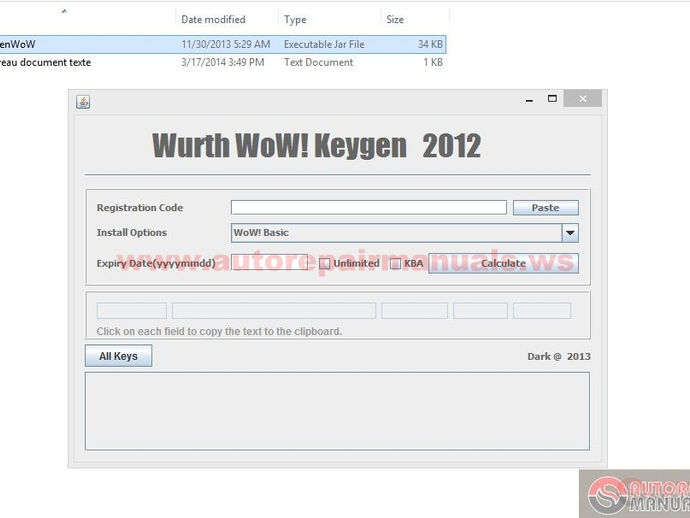Open the Install Options dropdown arrow

coord(570,233)
